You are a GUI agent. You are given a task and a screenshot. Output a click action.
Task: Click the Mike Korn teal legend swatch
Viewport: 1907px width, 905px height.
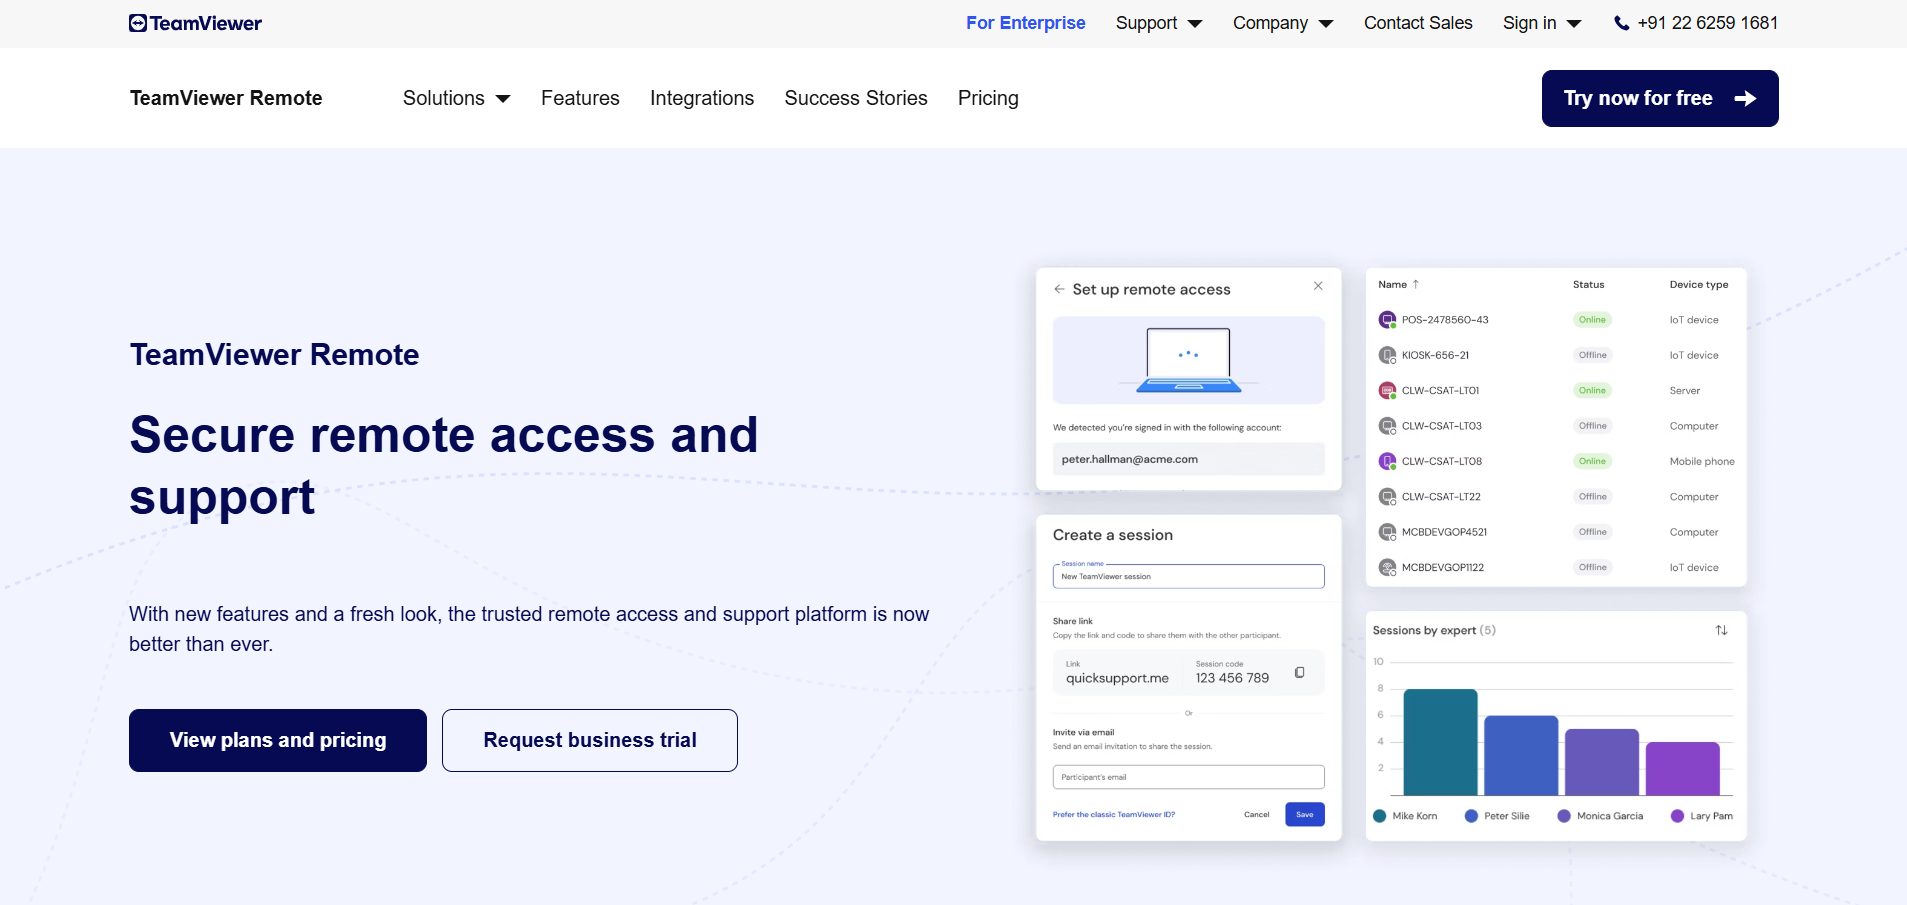point(1380,816)
